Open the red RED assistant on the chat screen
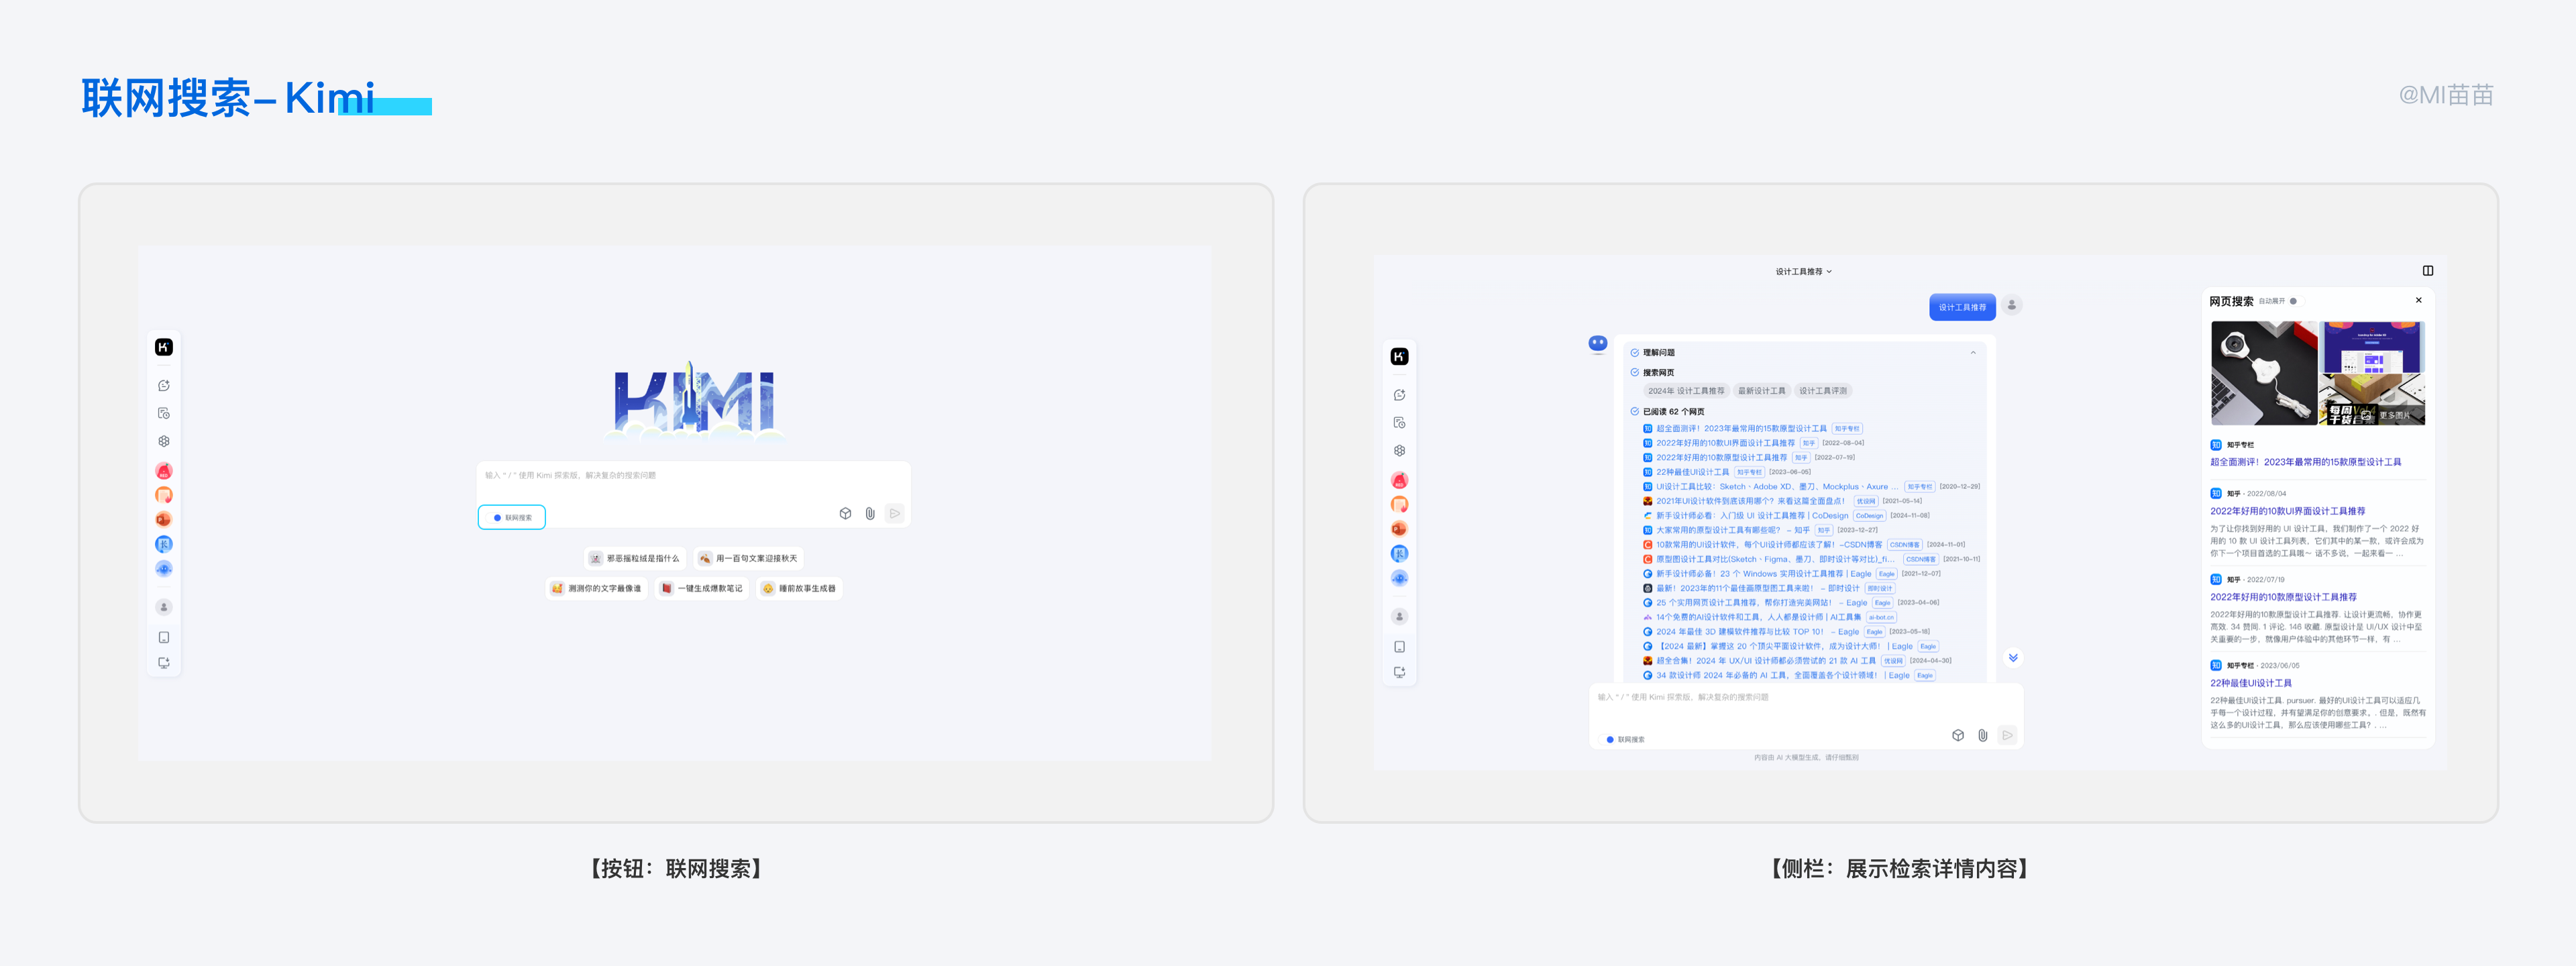This screenshot has height=966, width=2576. pos(1399,481)
